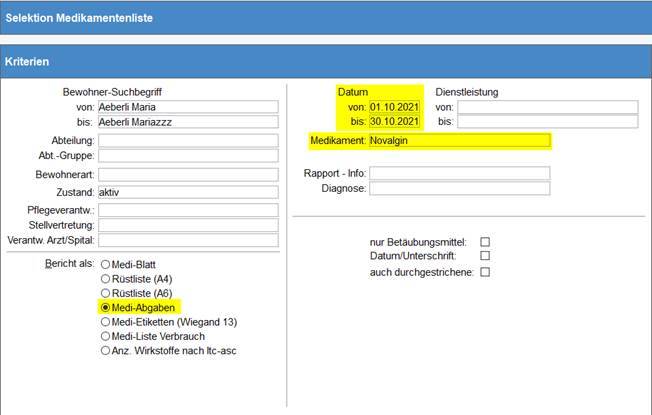Image resolution: width=652 pixels, height=415 pixels.
Task: Focus the Dienstleistung von field
Action: point(548,107)
